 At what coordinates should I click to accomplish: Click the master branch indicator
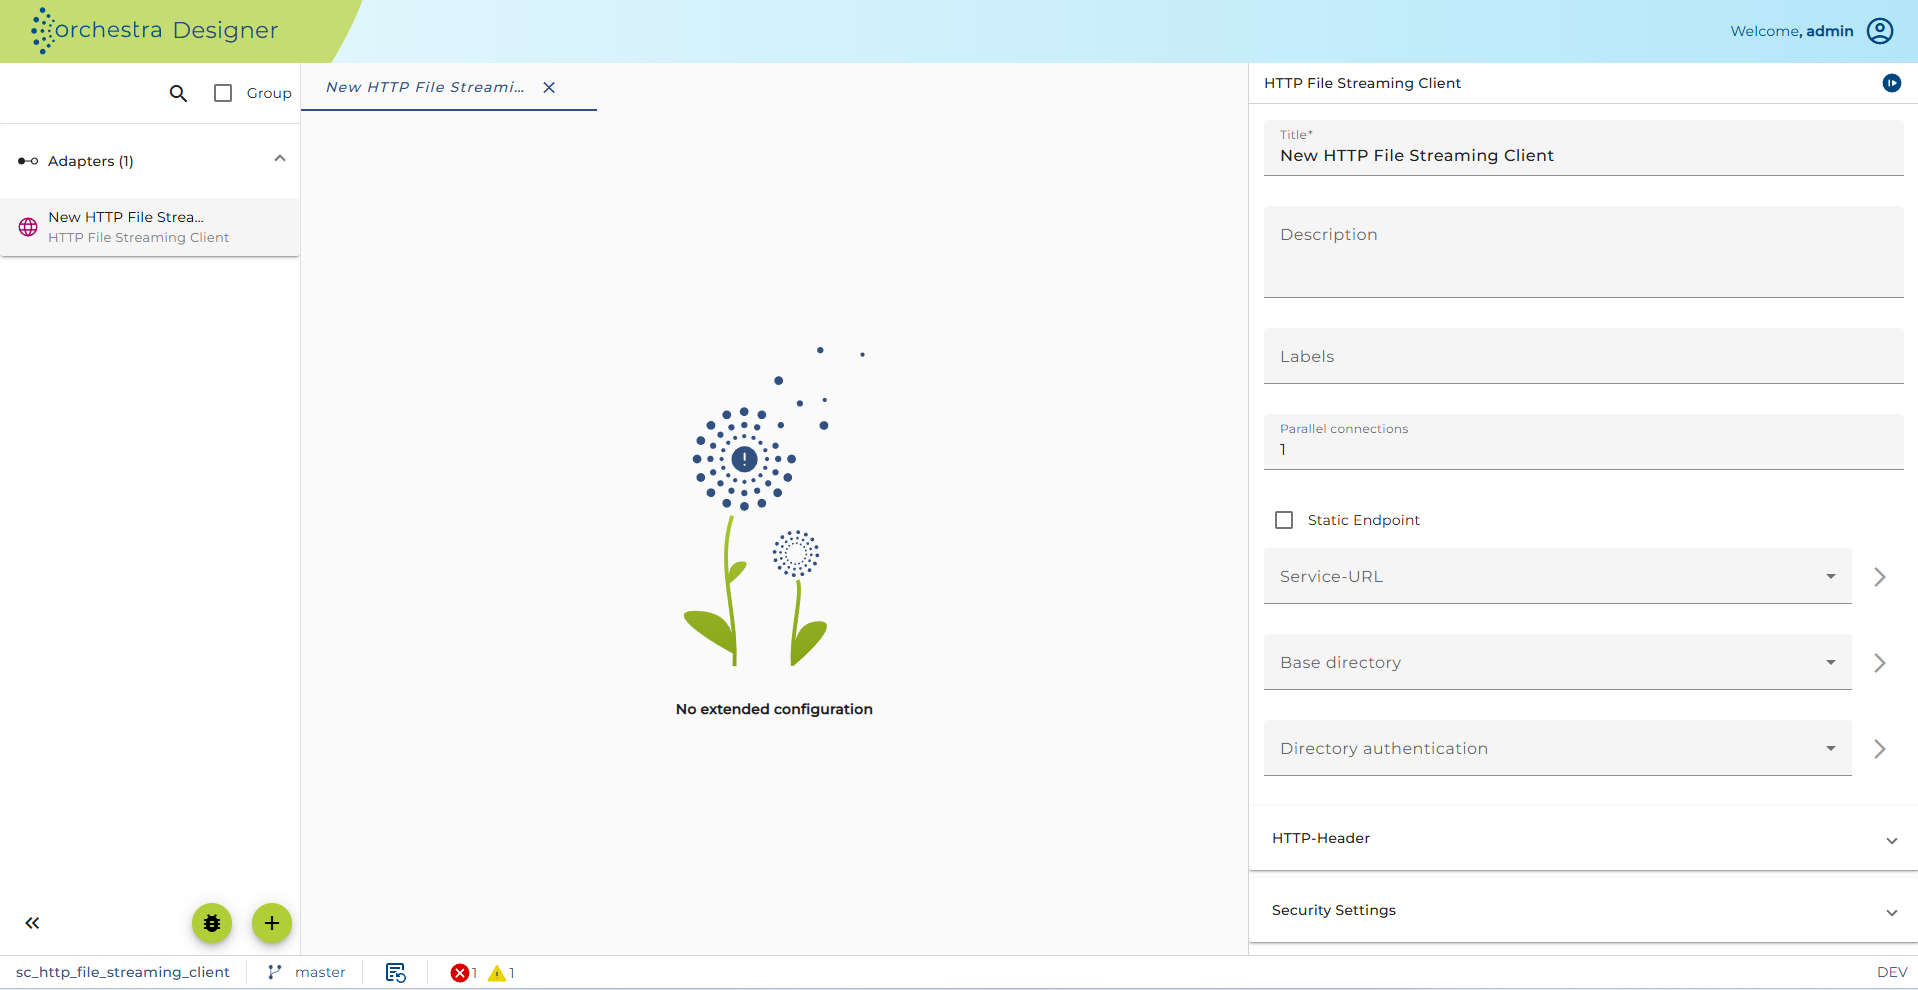320,972
